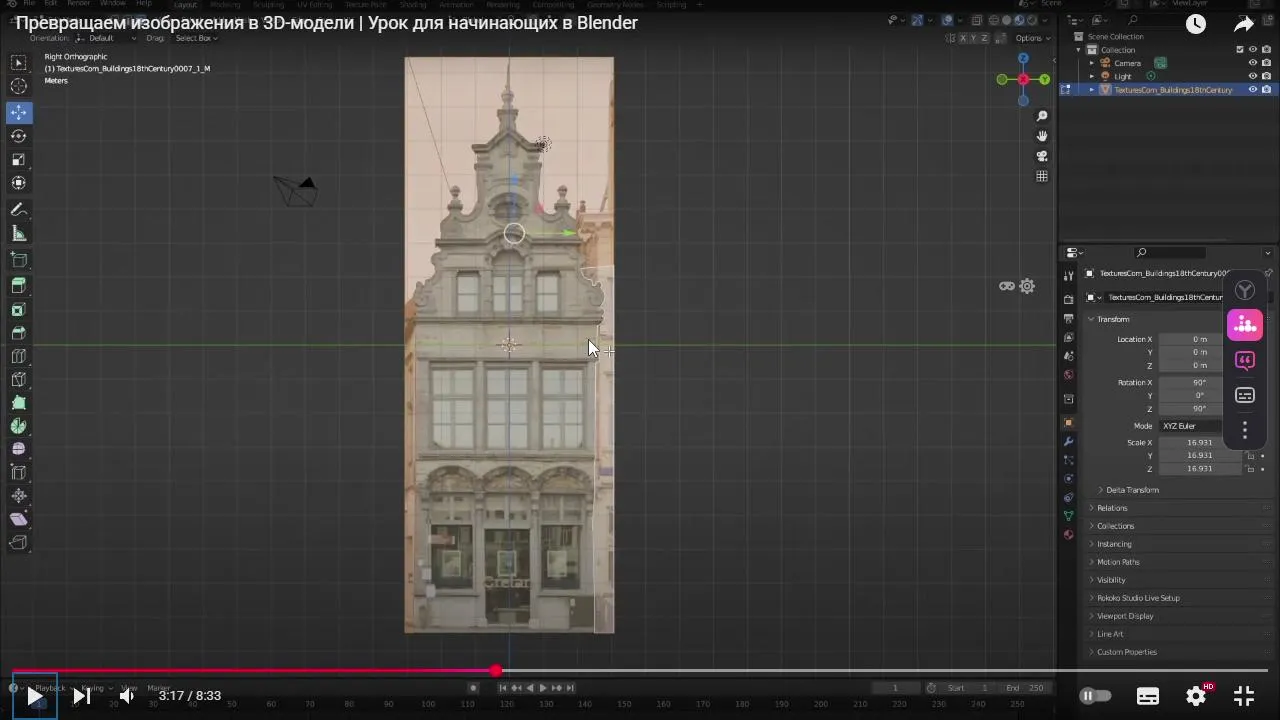Image resolution: width=1280 pixels, height=720 pixels.
Task: Select the Rip Region tool
Action: [x=19, y=543]
